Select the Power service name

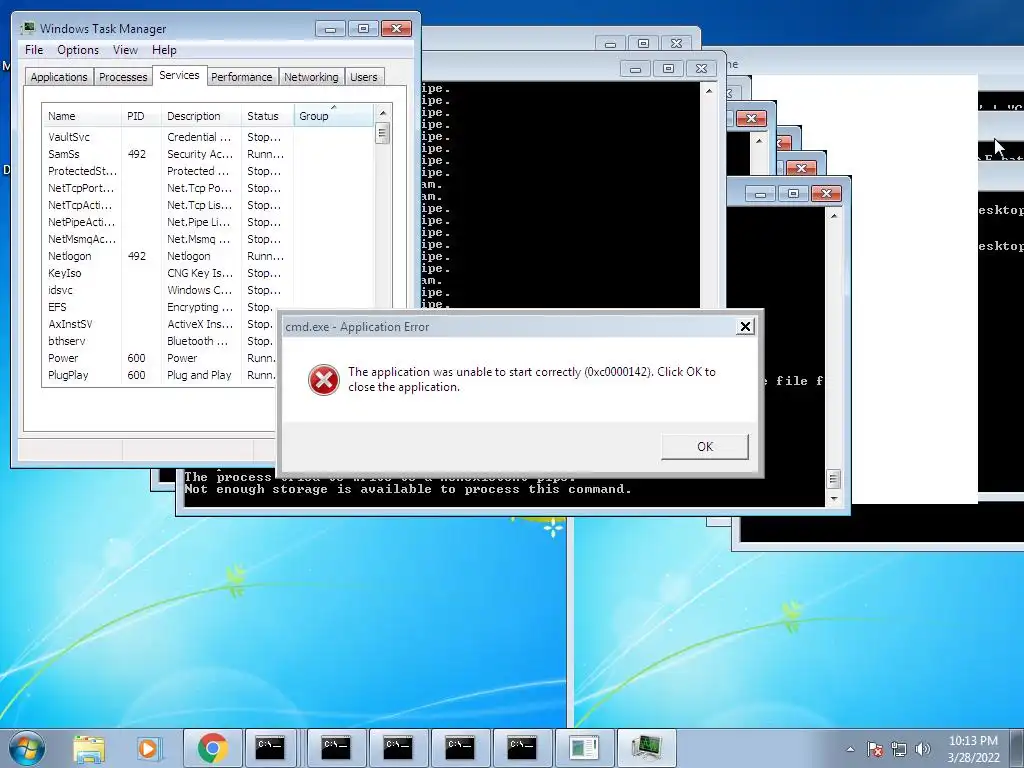[x=63, y=358]
